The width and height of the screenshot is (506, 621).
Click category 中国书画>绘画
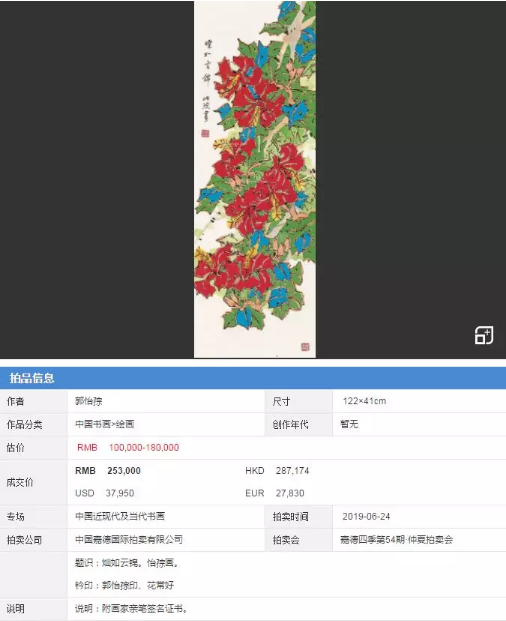point(105,424)
